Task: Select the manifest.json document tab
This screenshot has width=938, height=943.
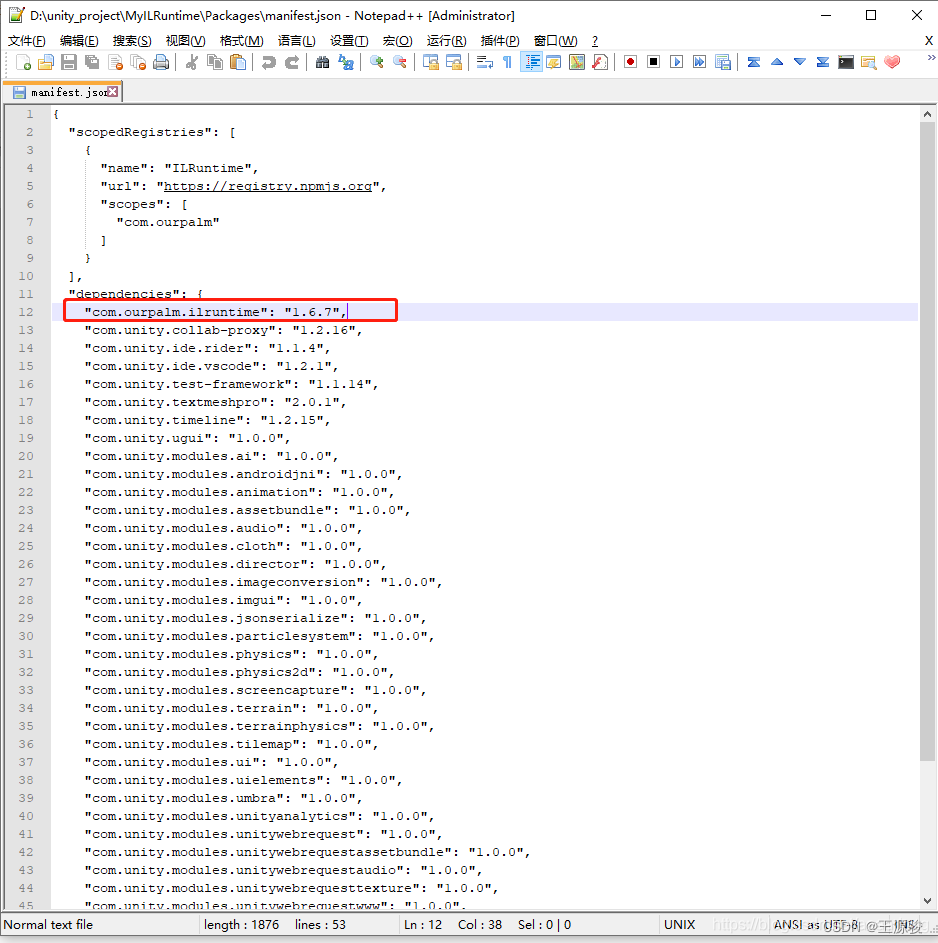Action: [60, 90]
